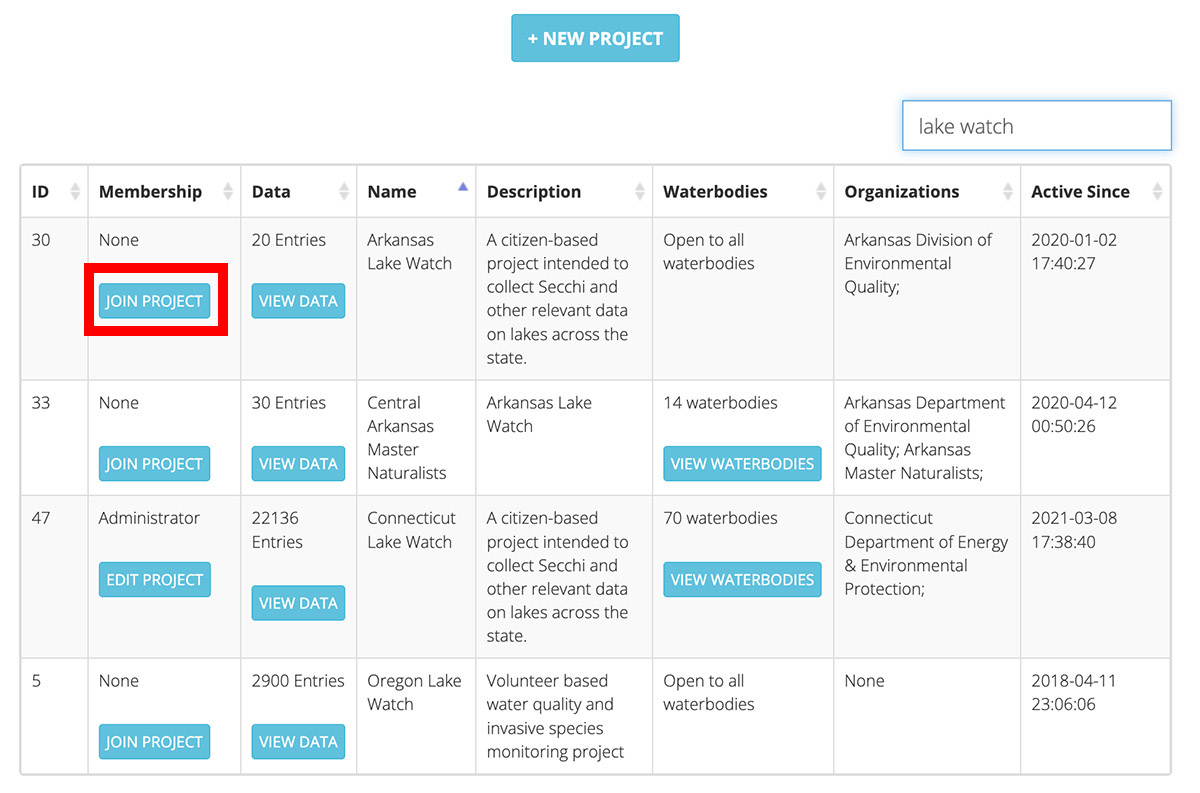Viewport: 1200px width, 793px height.
Task: Sort by the Data column arrows
Action: tap(343, 192)
